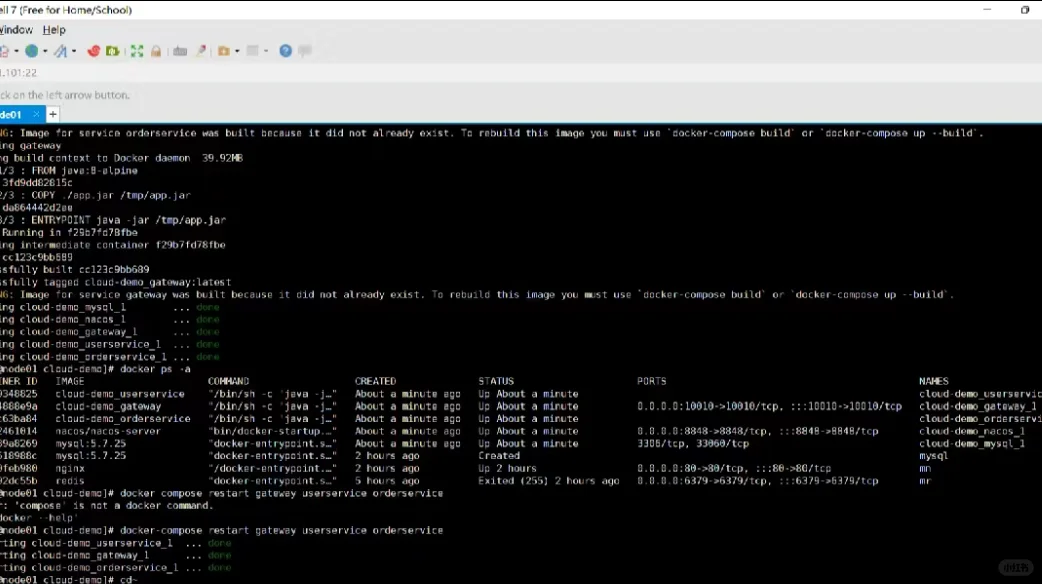Click the highlighter pen icon
1042x584 pixels.
201,51
